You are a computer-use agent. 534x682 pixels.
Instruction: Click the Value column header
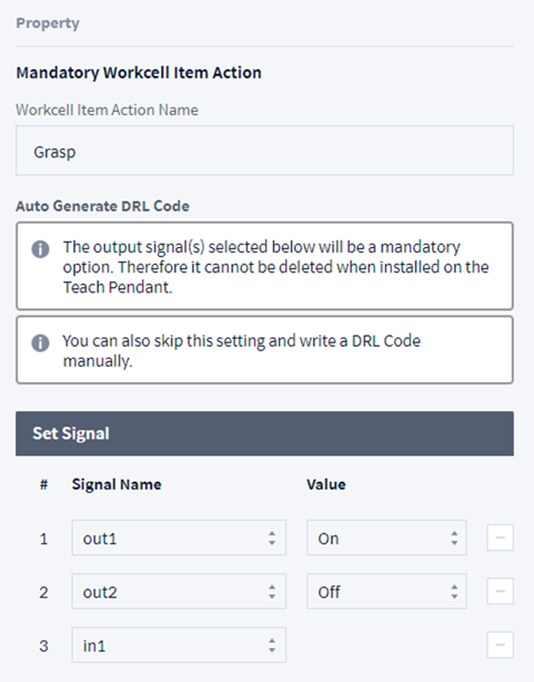pyautogui.click(x=326, y=485)
